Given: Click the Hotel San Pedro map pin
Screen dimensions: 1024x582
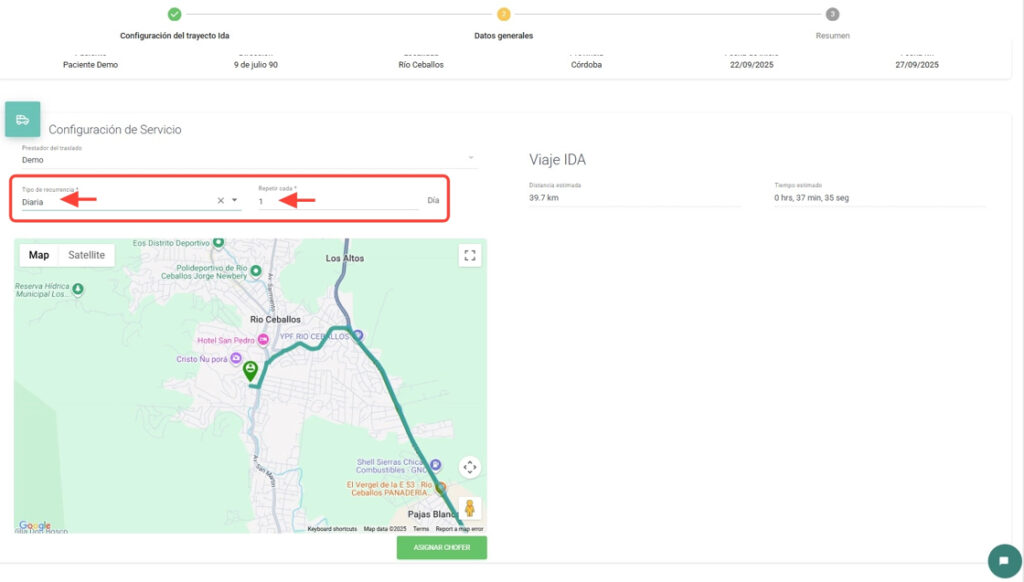Looking at the screenshot, I should [x=263, y=340].
